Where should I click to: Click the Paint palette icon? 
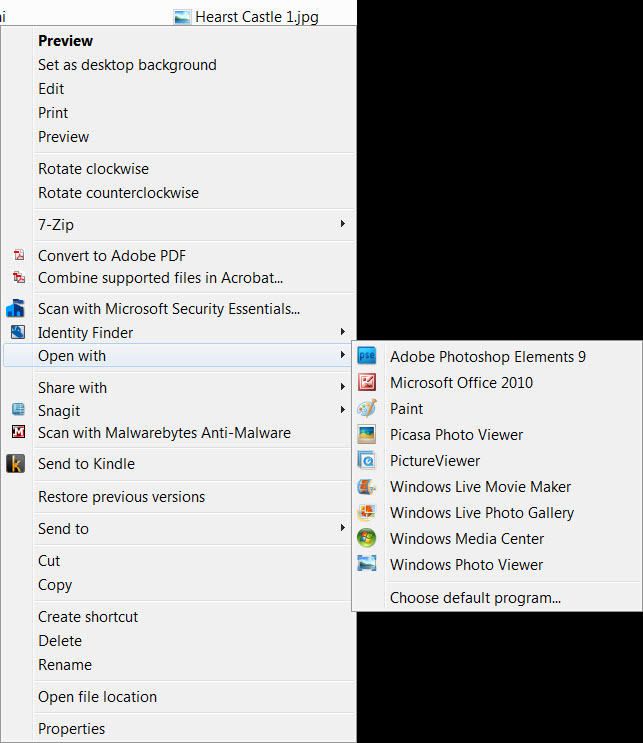[x=367, y=408]
